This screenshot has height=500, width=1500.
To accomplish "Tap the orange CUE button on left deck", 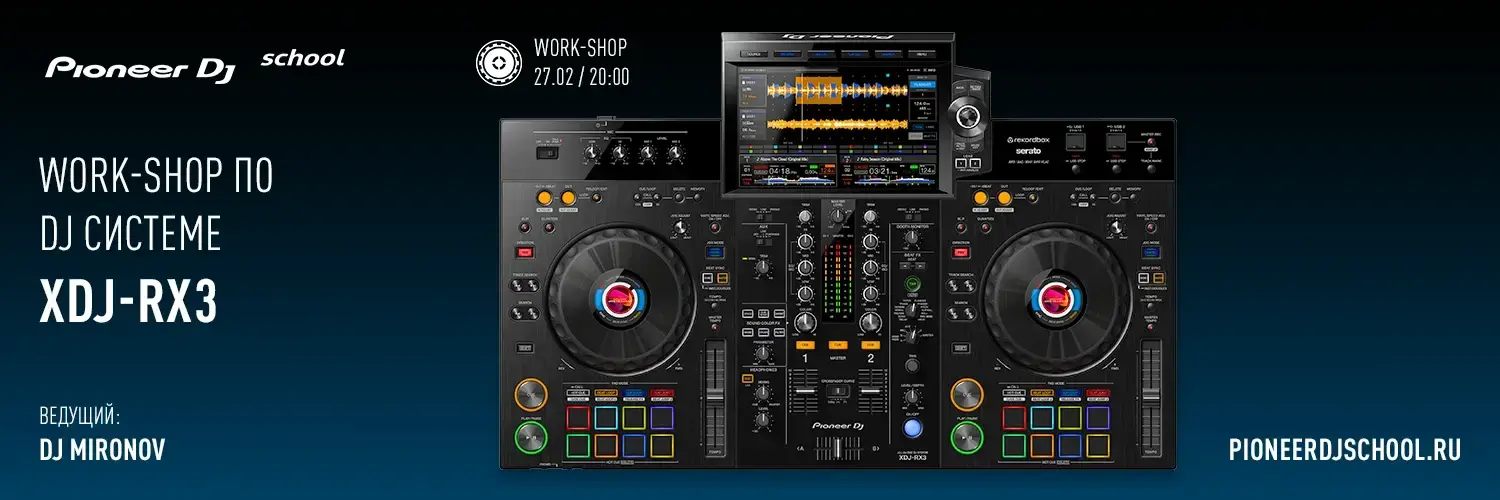I will [531, 394].
